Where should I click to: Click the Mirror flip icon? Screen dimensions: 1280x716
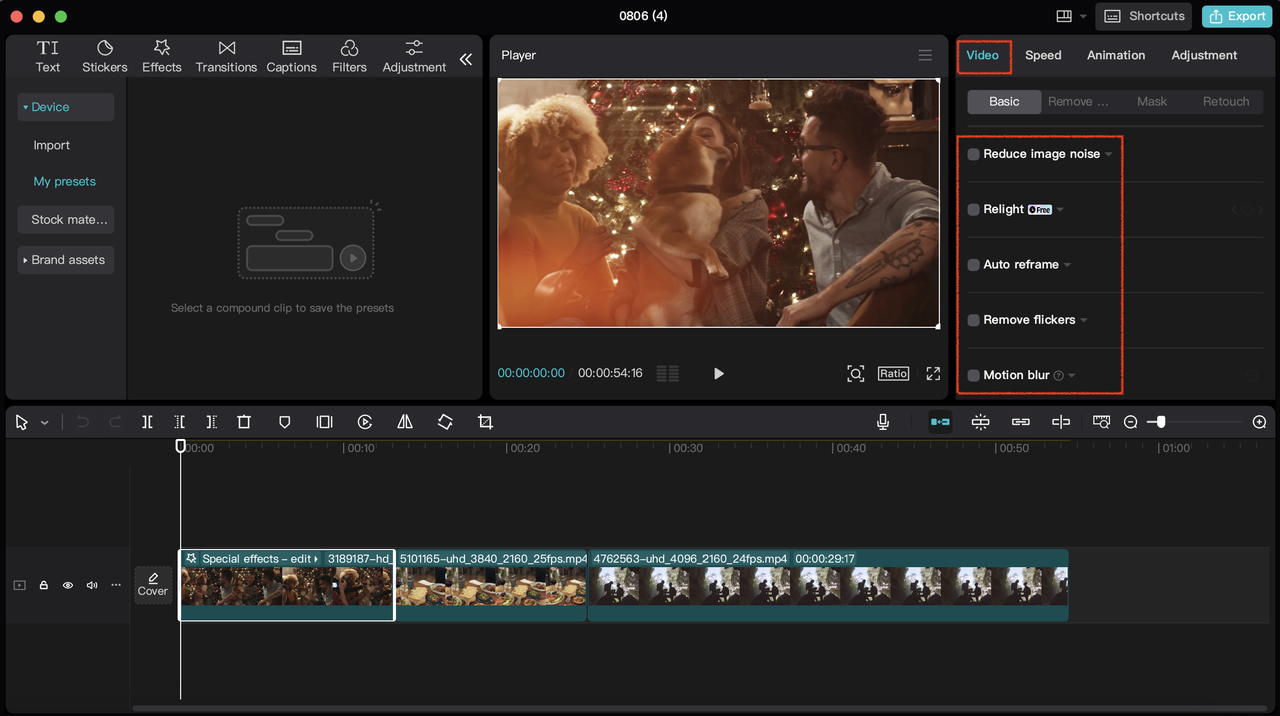(405, 422)
